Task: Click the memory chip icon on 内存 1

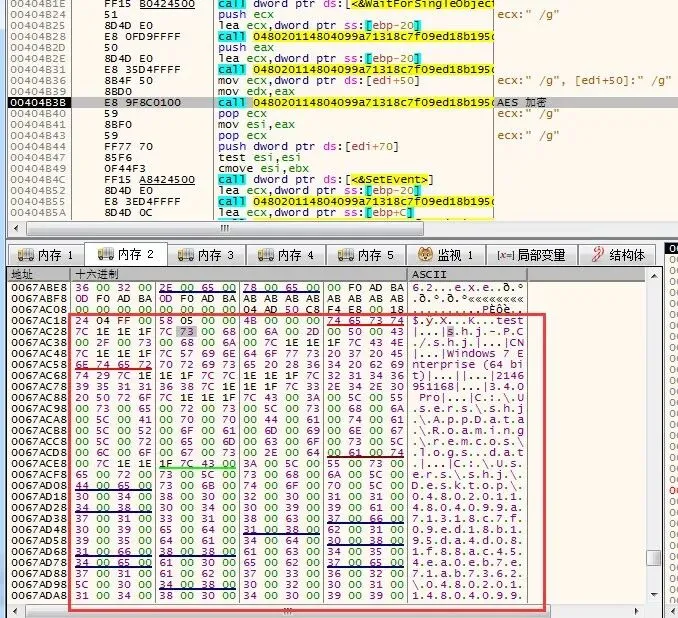Action: 26,255
